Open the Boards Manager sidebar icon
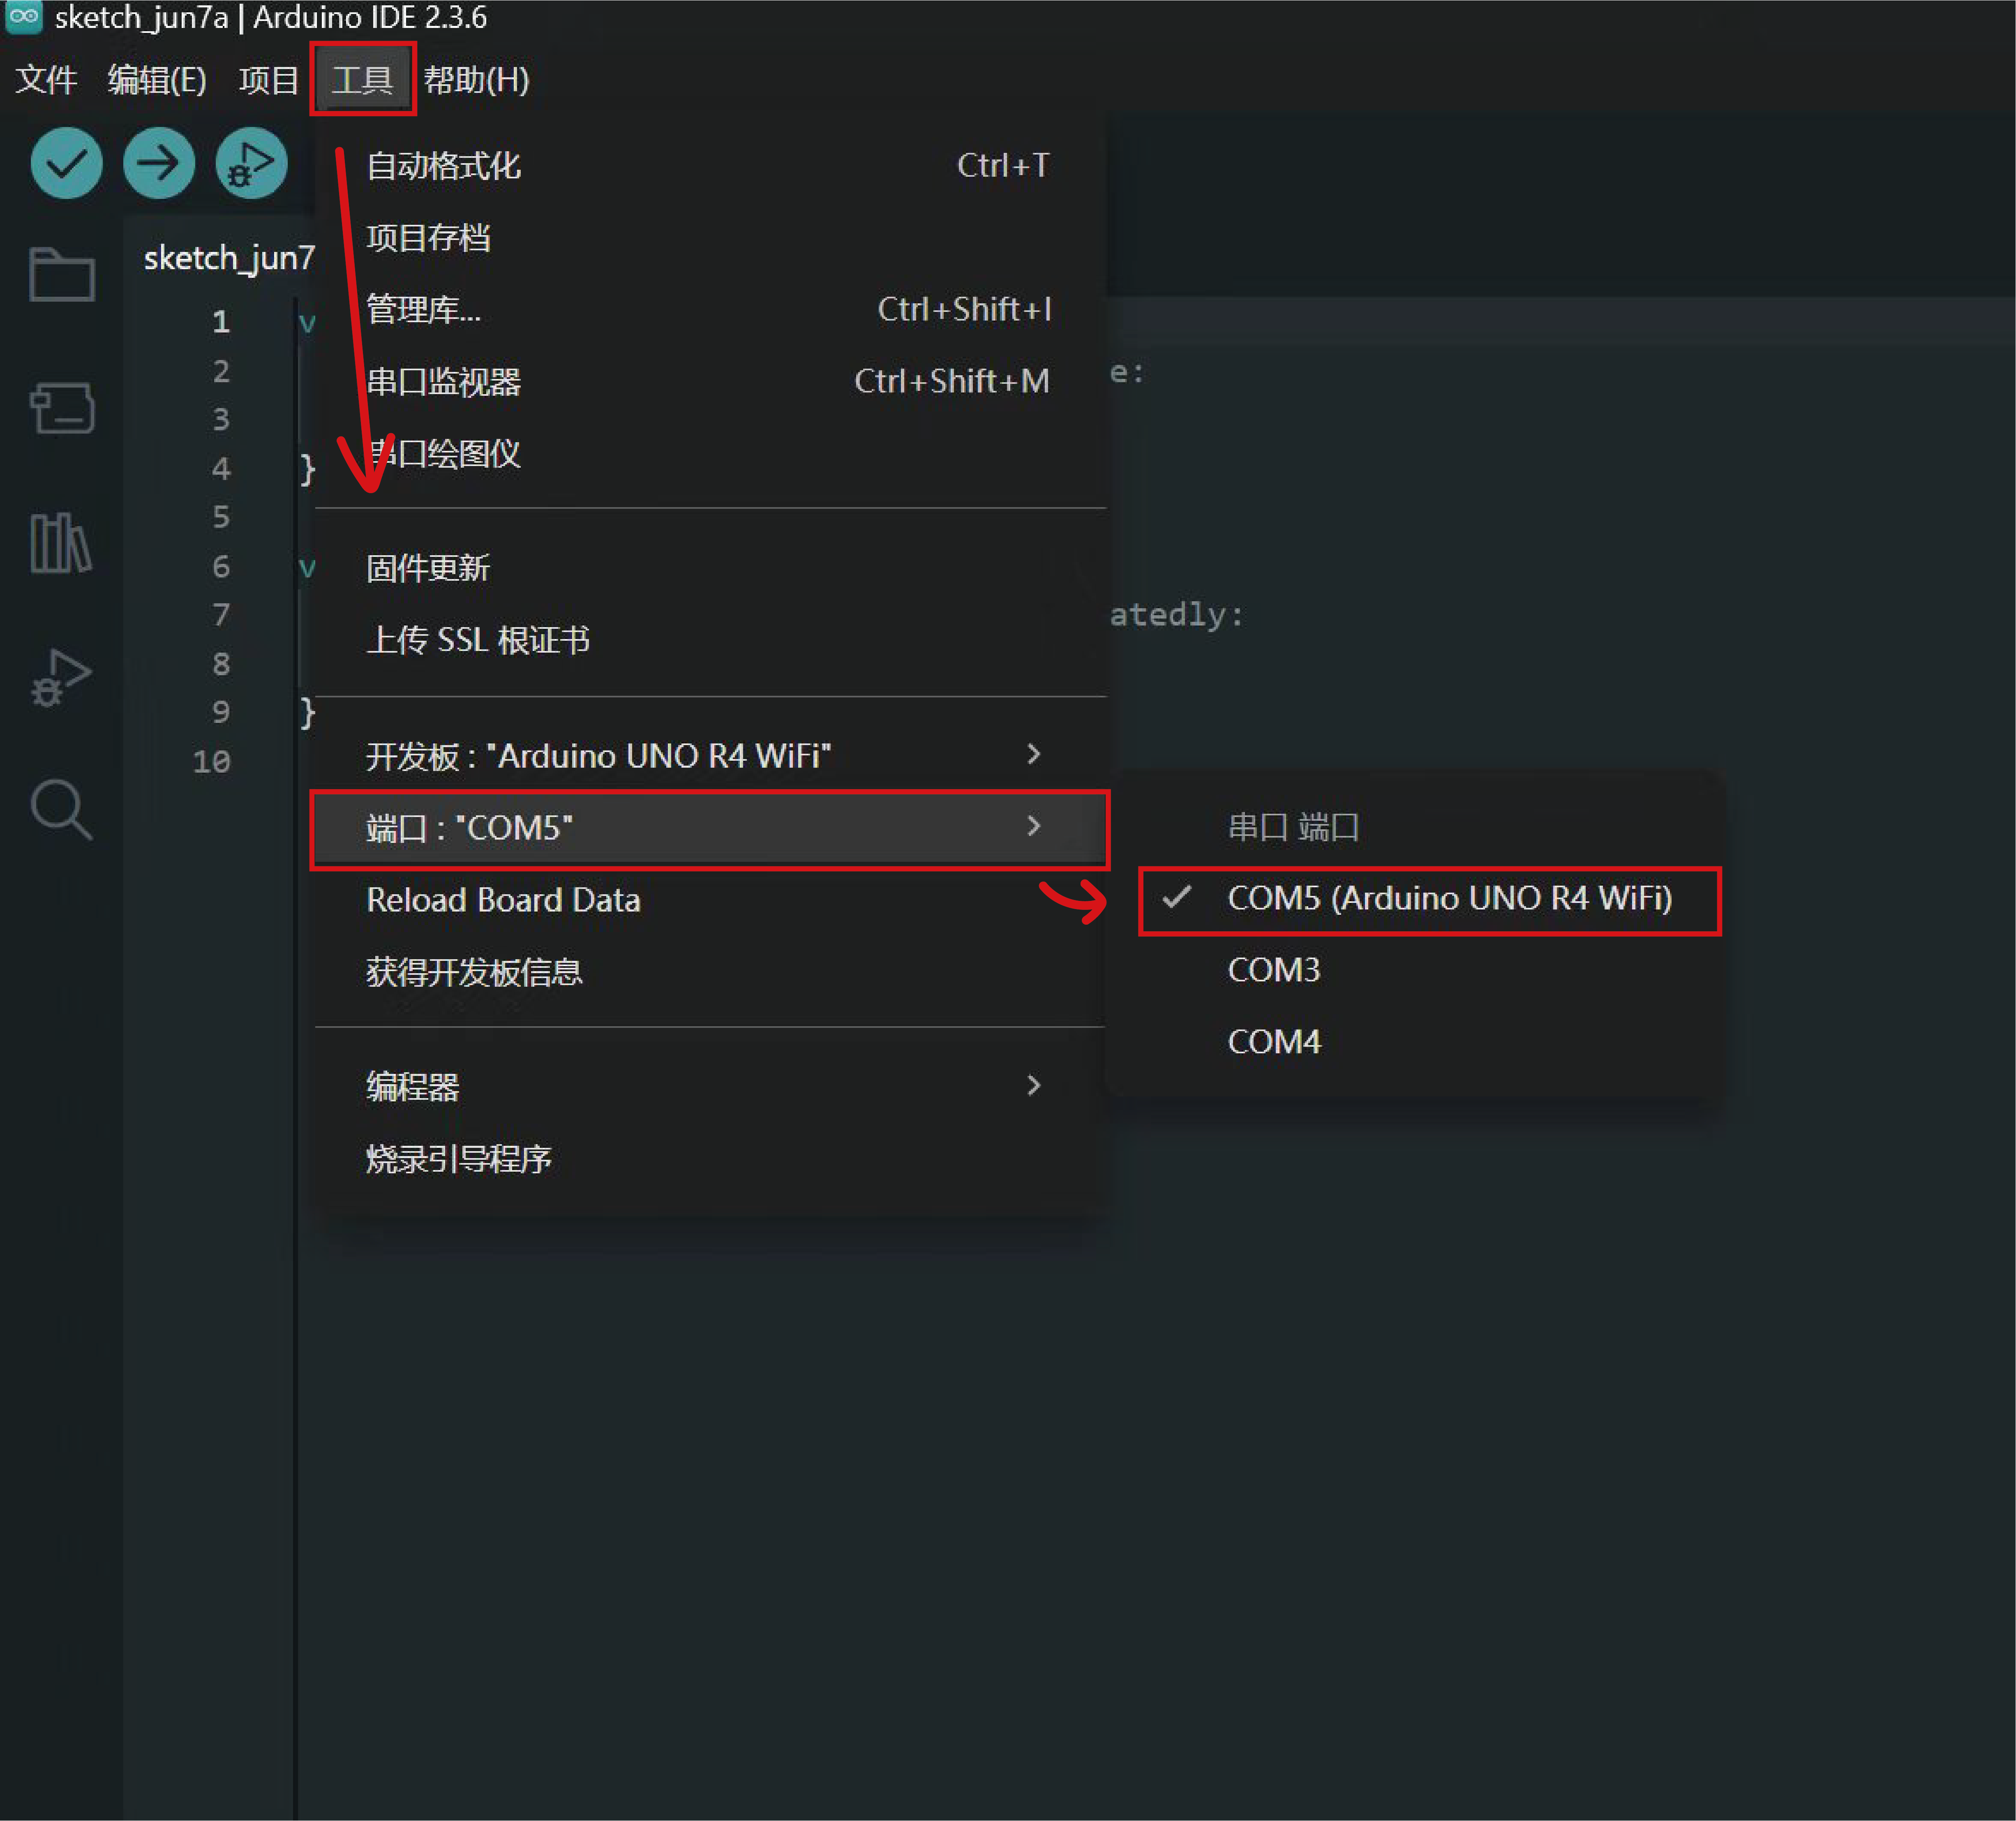This screenshot has width=2016, height=1821. [x=62, y=408]
